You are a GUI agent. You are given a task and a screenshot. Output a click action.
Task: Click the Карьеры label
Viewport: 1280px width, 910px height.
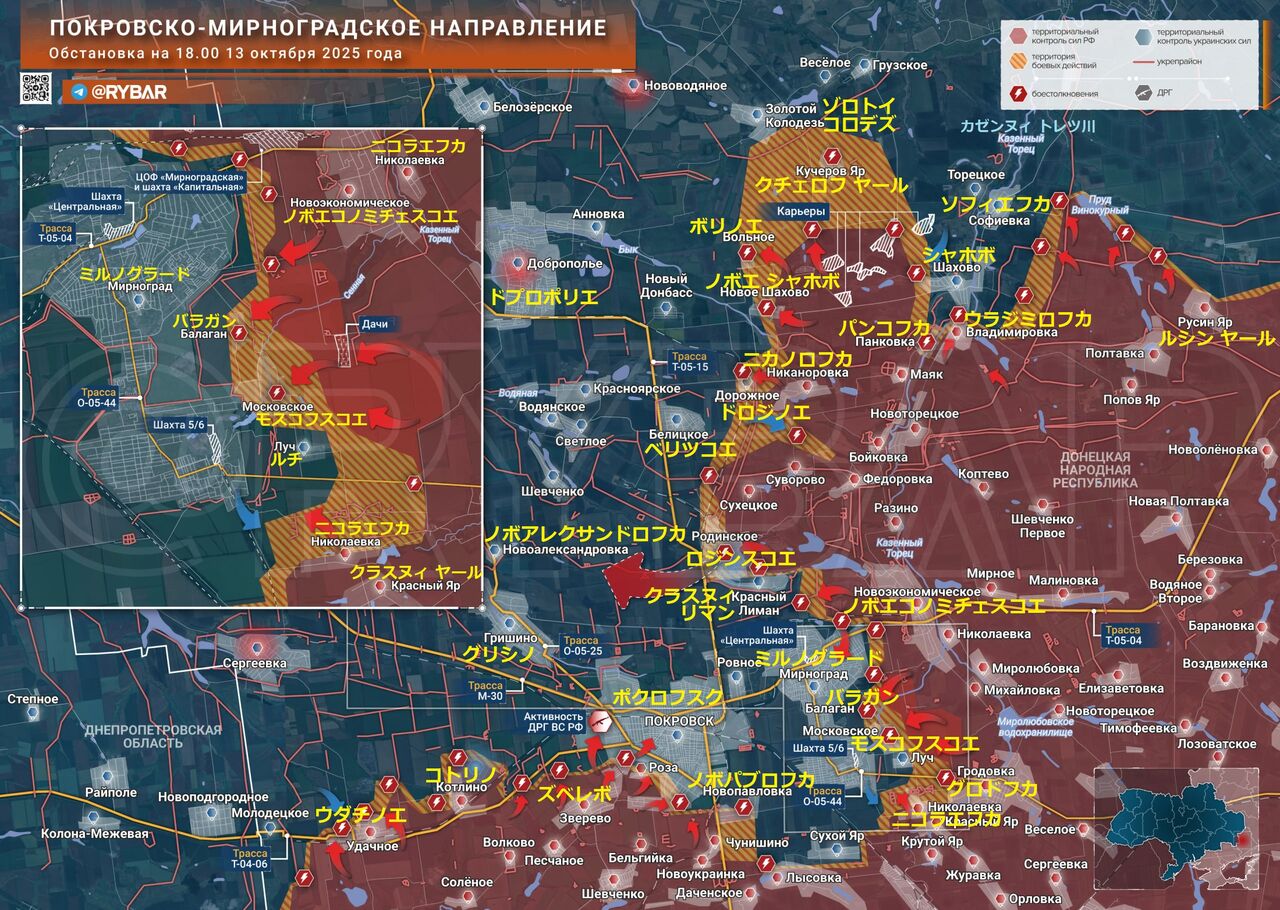[800, 211]
